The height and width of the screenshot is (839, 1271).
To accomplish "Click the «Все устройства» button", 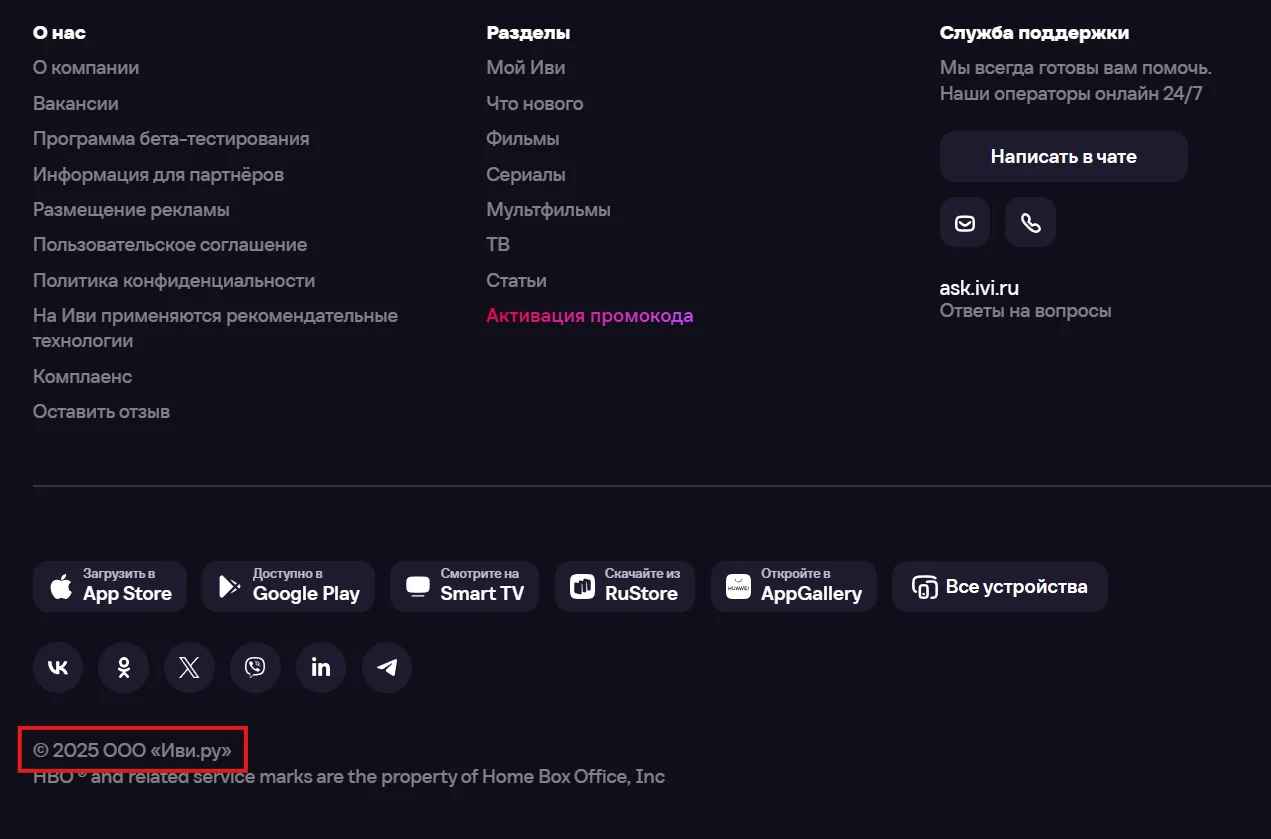I will click(x=999, y=586).
